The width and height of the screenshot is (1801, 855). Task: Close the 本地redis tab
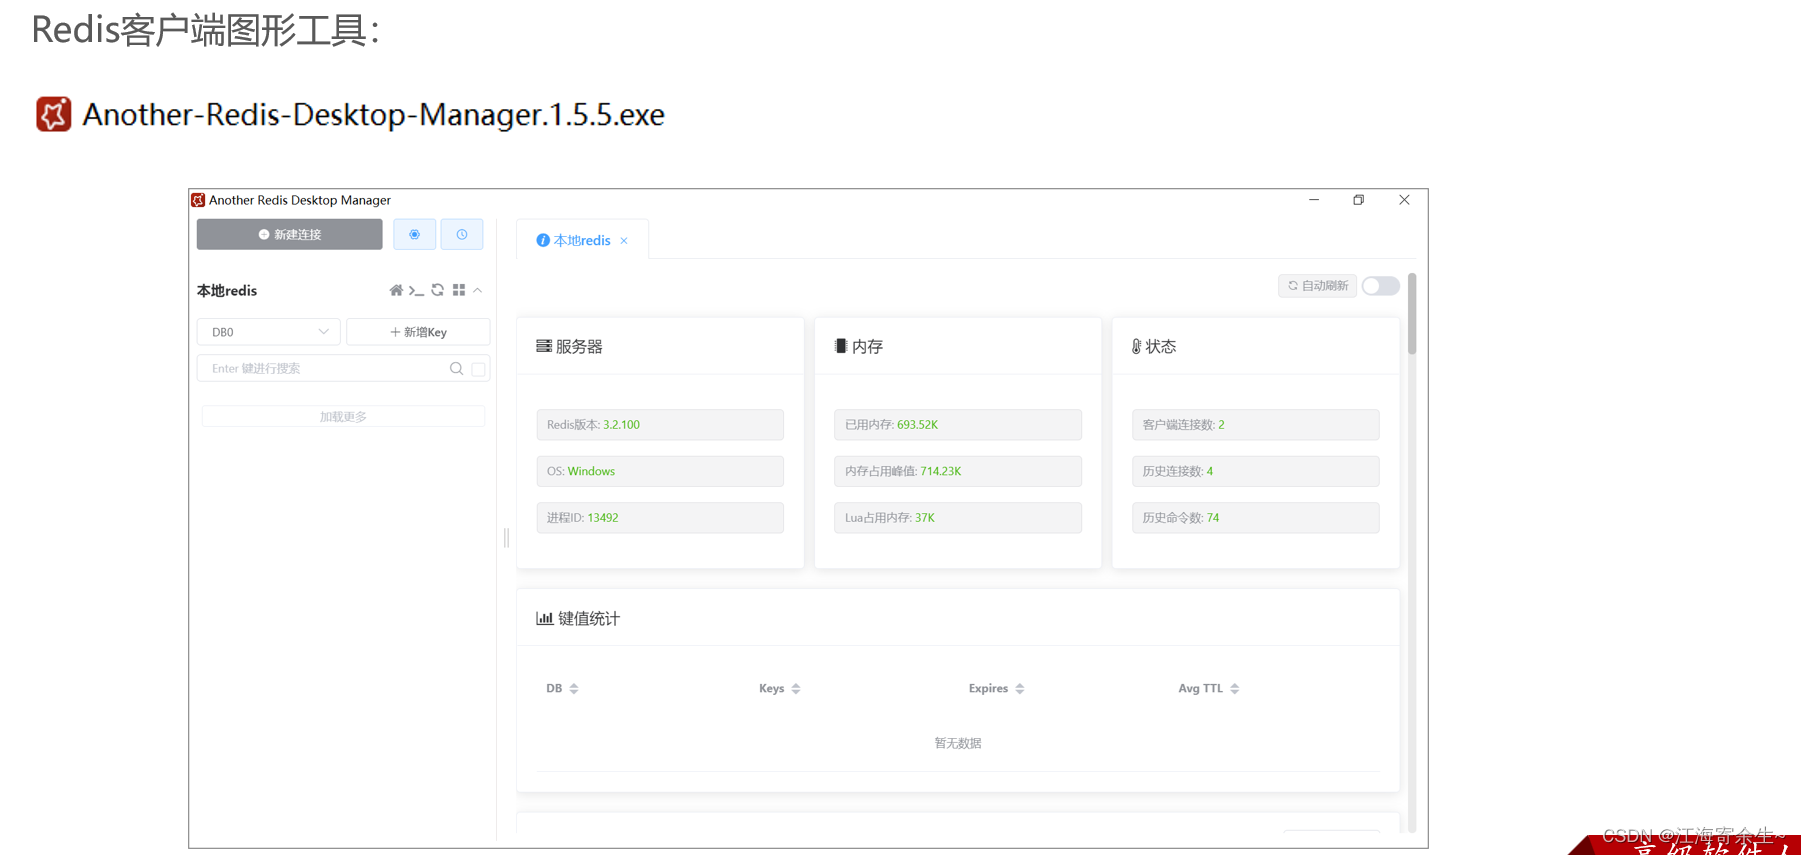click(x=624, y=241)
